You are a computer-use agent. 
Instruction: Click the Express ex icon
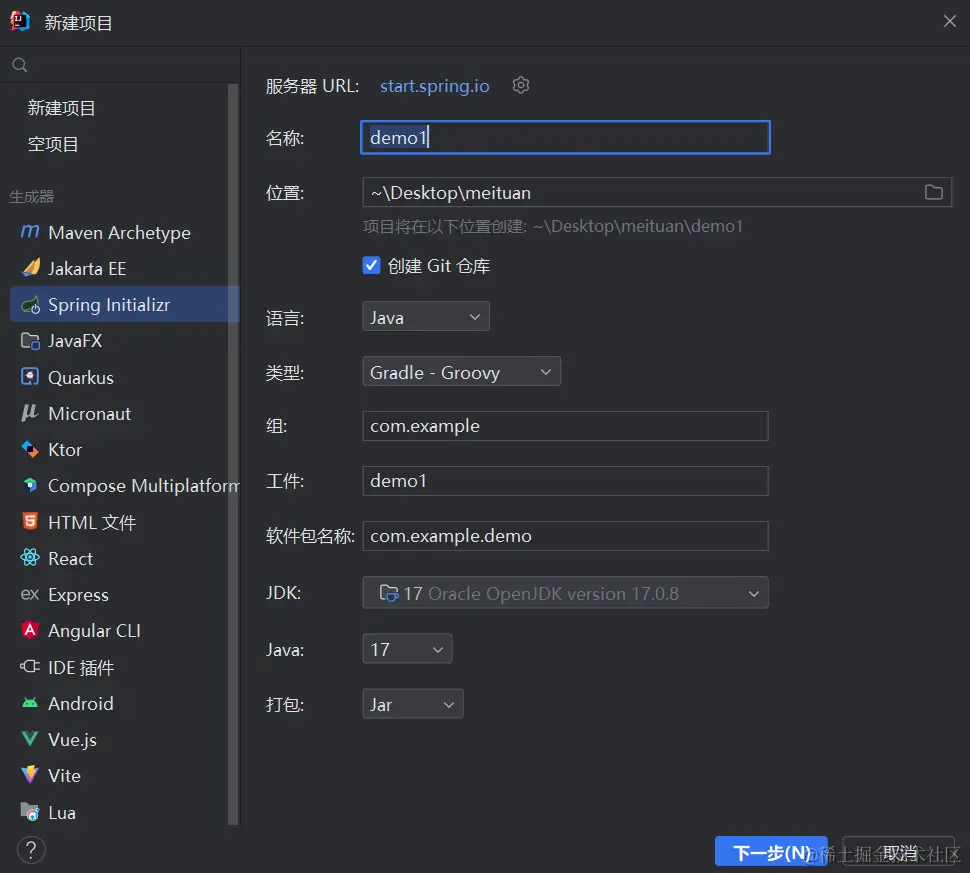click(30, 595)
